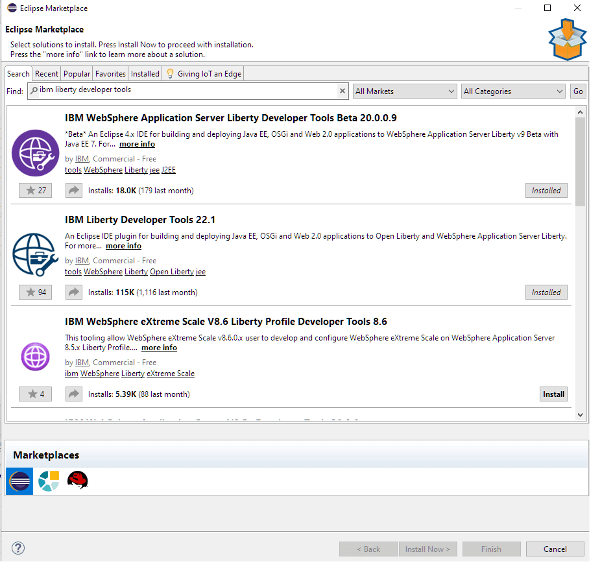Screen dimensions: 590x562
Task: Click the Eclipse icon in the title bar
Action: [12, 8]
